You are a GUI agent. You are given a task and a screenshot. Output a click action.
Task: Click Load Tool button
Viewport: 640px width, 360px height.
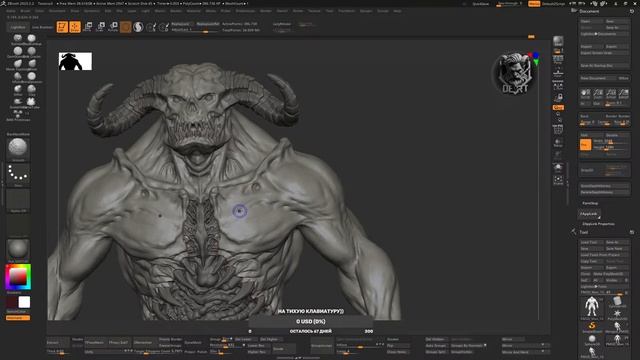coord(591,242)
